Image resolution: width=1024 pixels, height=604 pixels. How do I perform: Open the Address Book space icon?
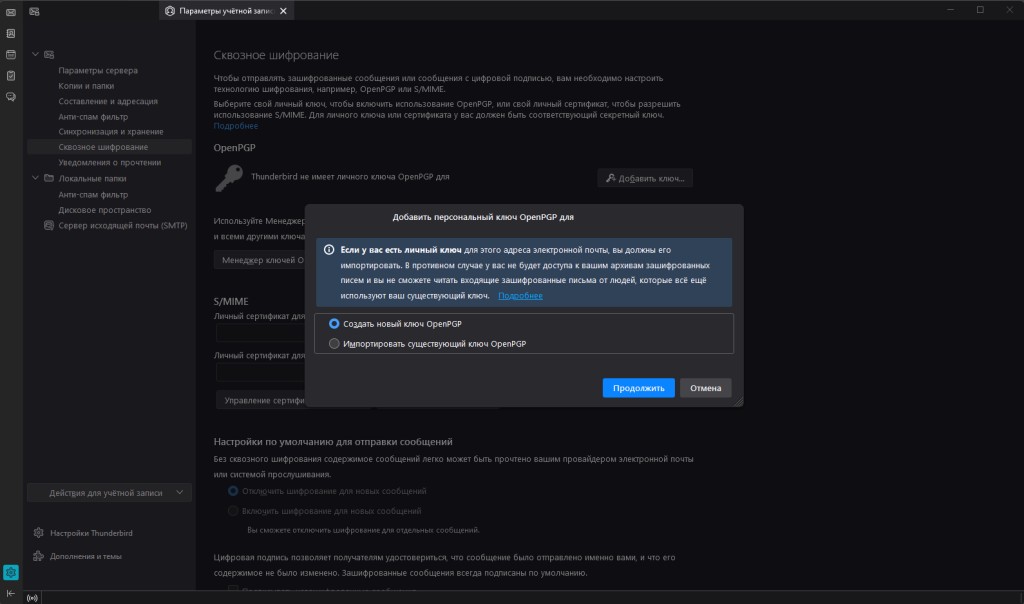click(x=11, y=33)
